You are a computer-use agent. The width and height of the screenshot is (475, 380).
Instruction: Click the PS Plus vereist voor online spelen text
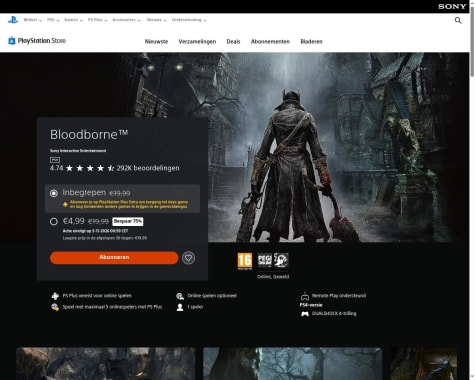pyautogui.click(x=97, y=296)
